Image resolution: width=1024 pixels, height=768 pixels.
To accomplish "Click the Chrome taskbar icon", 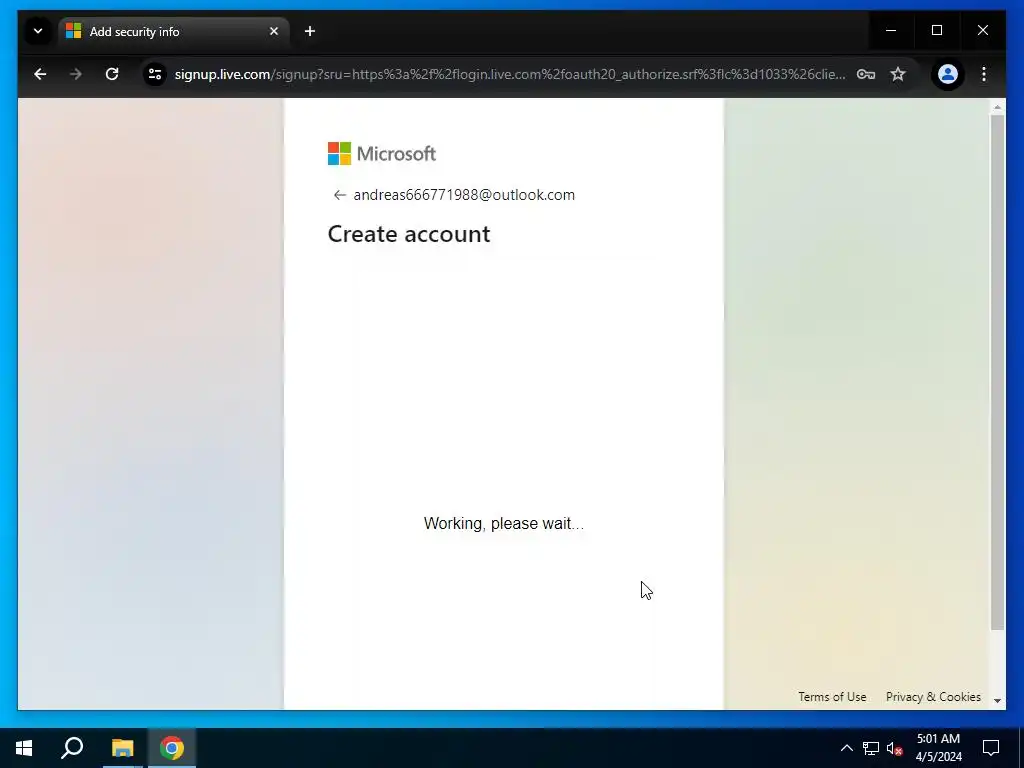I will pos(172,748).
